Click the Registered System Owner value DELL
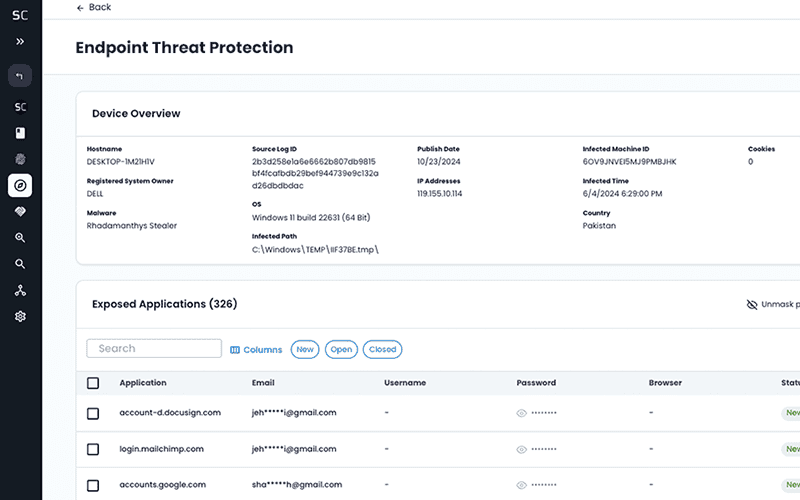This screenshot has width=800, height=500. click(x=95, y=194)
